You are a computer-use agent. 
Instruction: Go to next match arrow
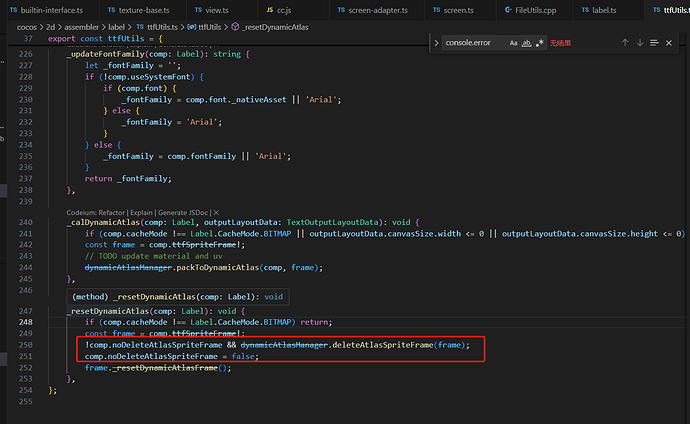[x=640, y=43]
